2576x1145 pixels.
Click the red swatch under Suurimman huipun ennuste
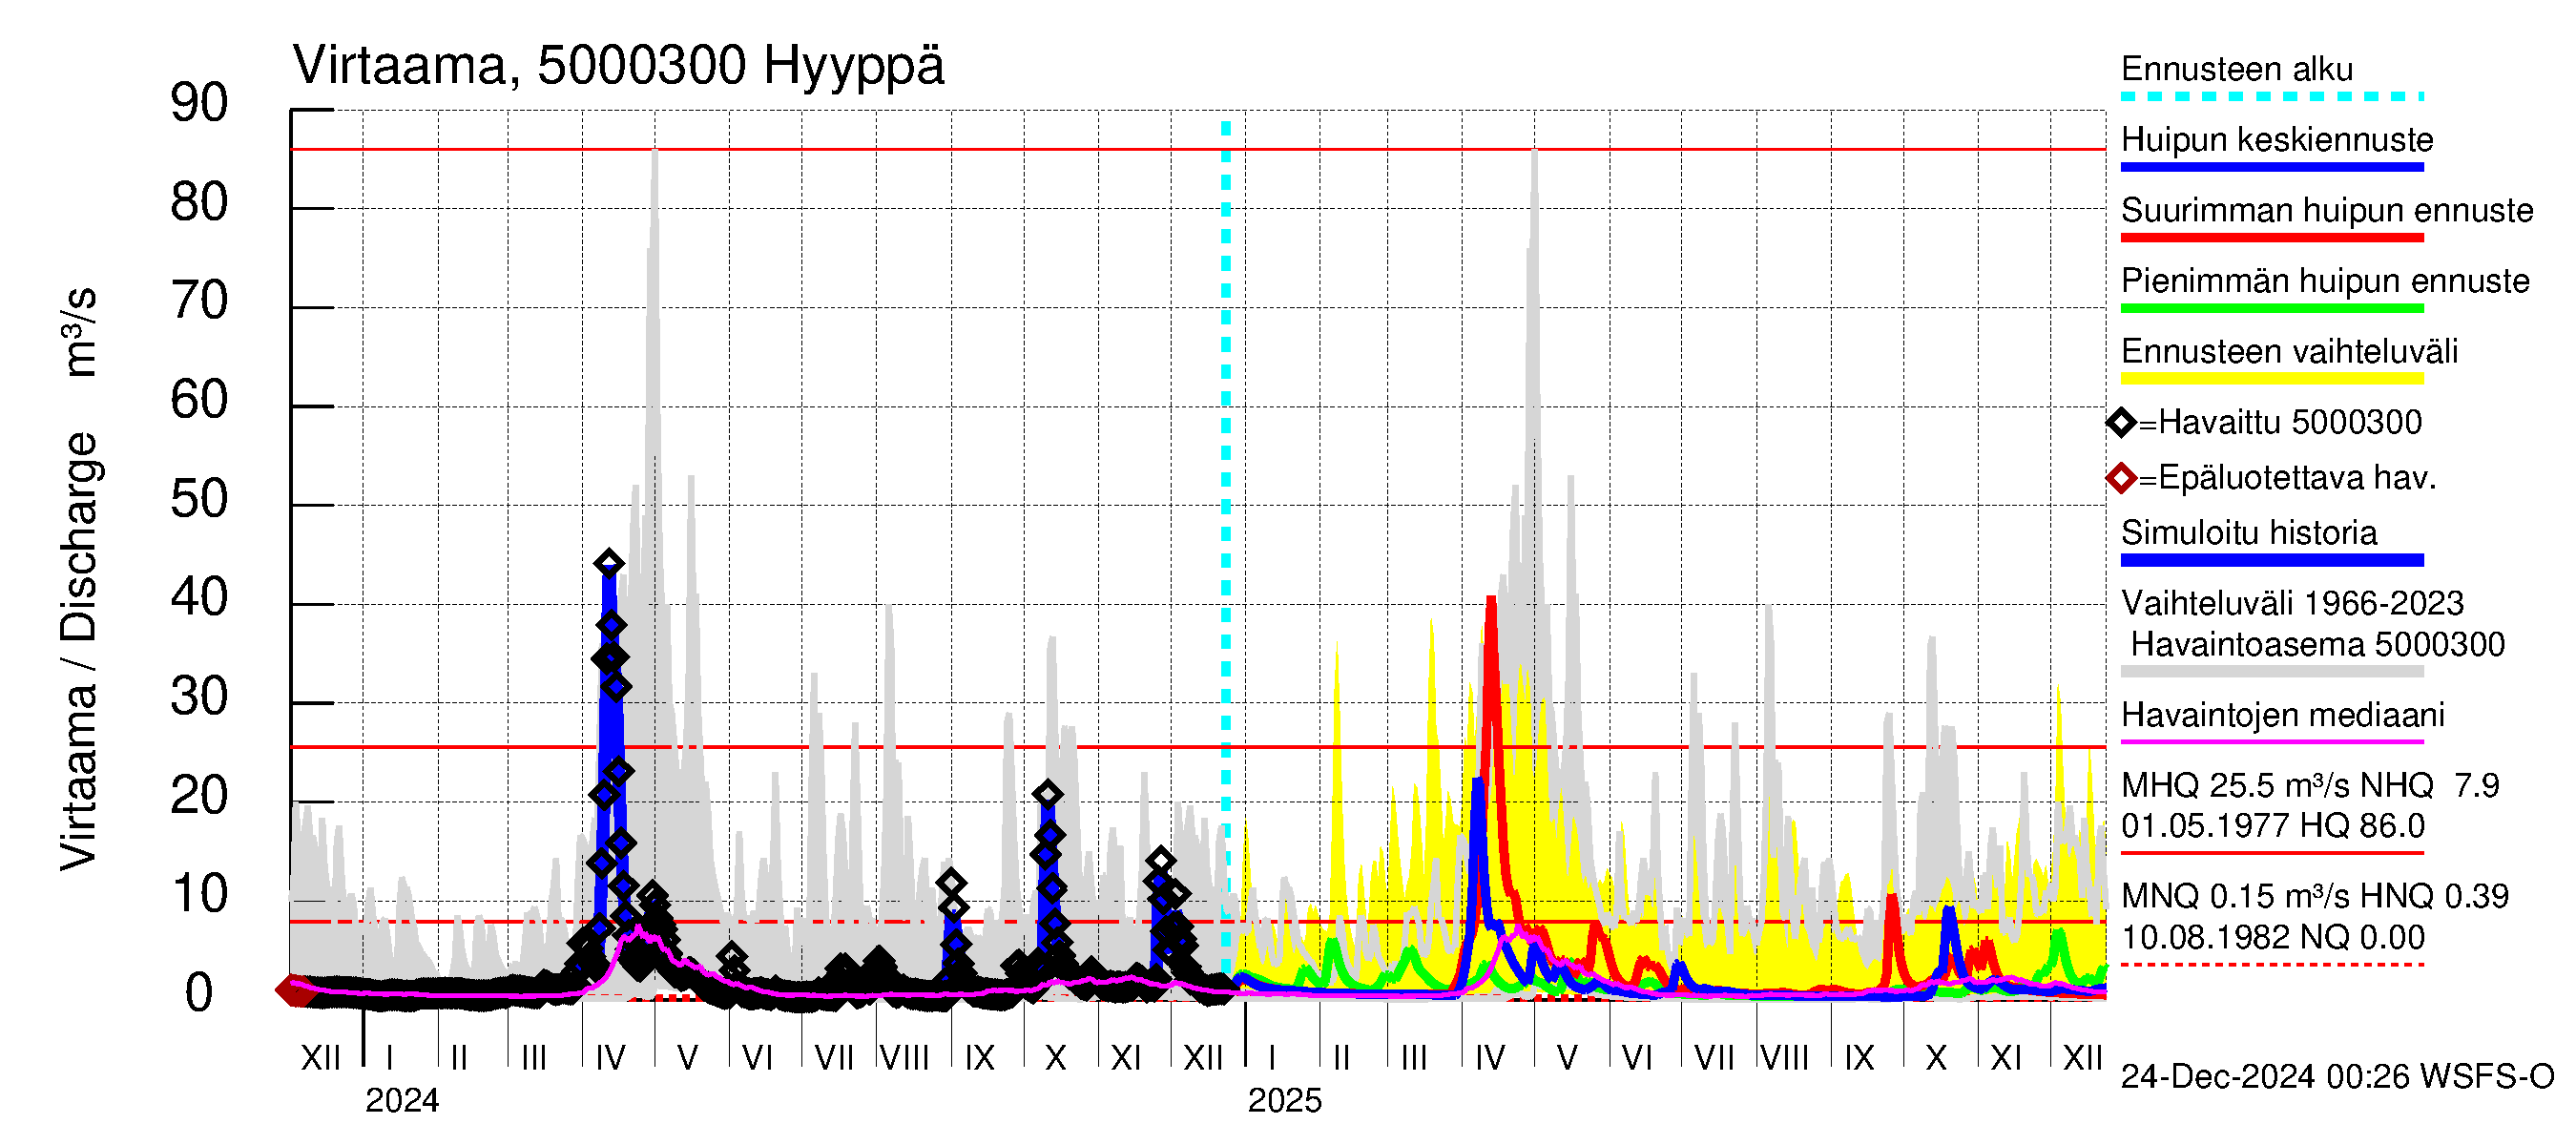pos(2272,238)
